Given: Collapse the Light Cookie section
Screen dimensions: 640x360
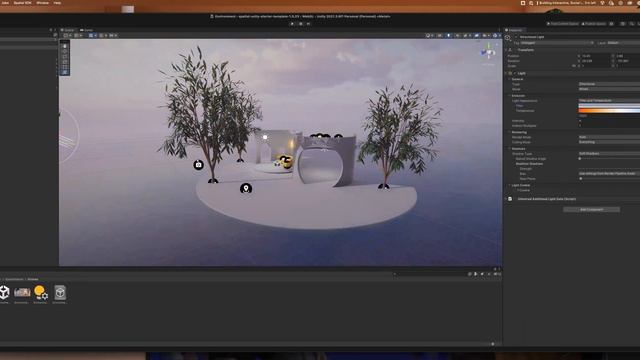Looking at the screenshot, I should [x=509, y=185].
